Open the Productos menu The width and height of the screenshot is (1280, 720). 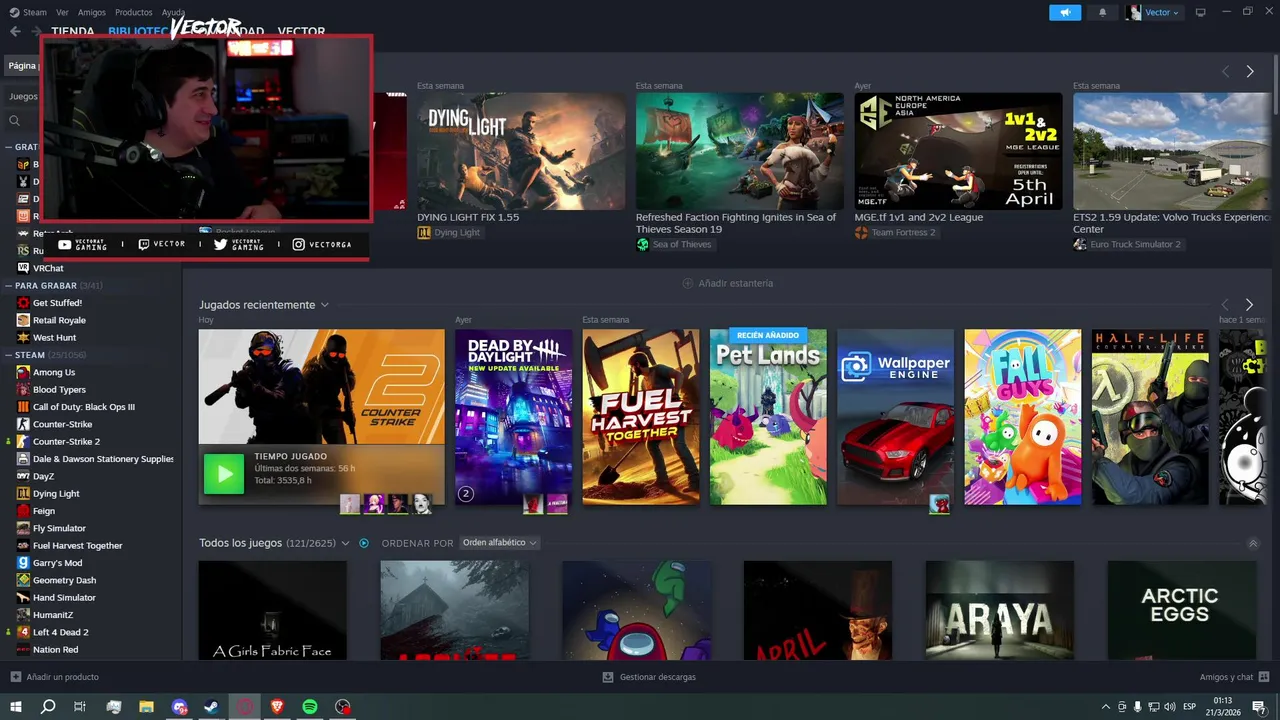(x=134, y=12)
